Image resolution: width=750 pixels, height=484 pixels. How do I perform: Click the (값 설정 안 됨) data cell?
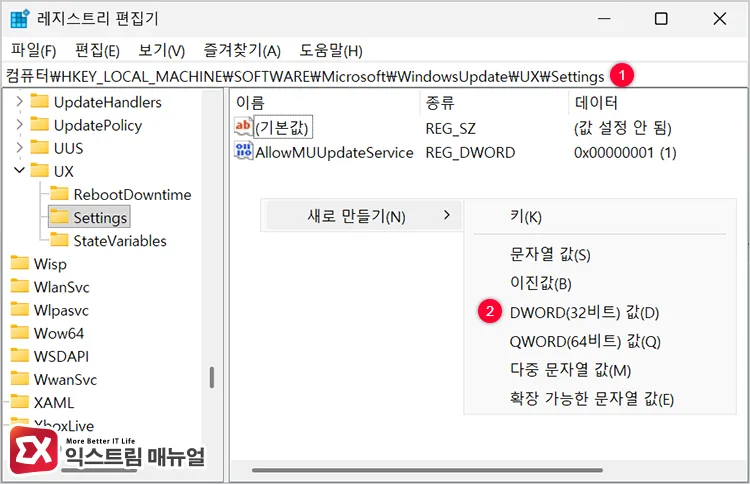623,128
